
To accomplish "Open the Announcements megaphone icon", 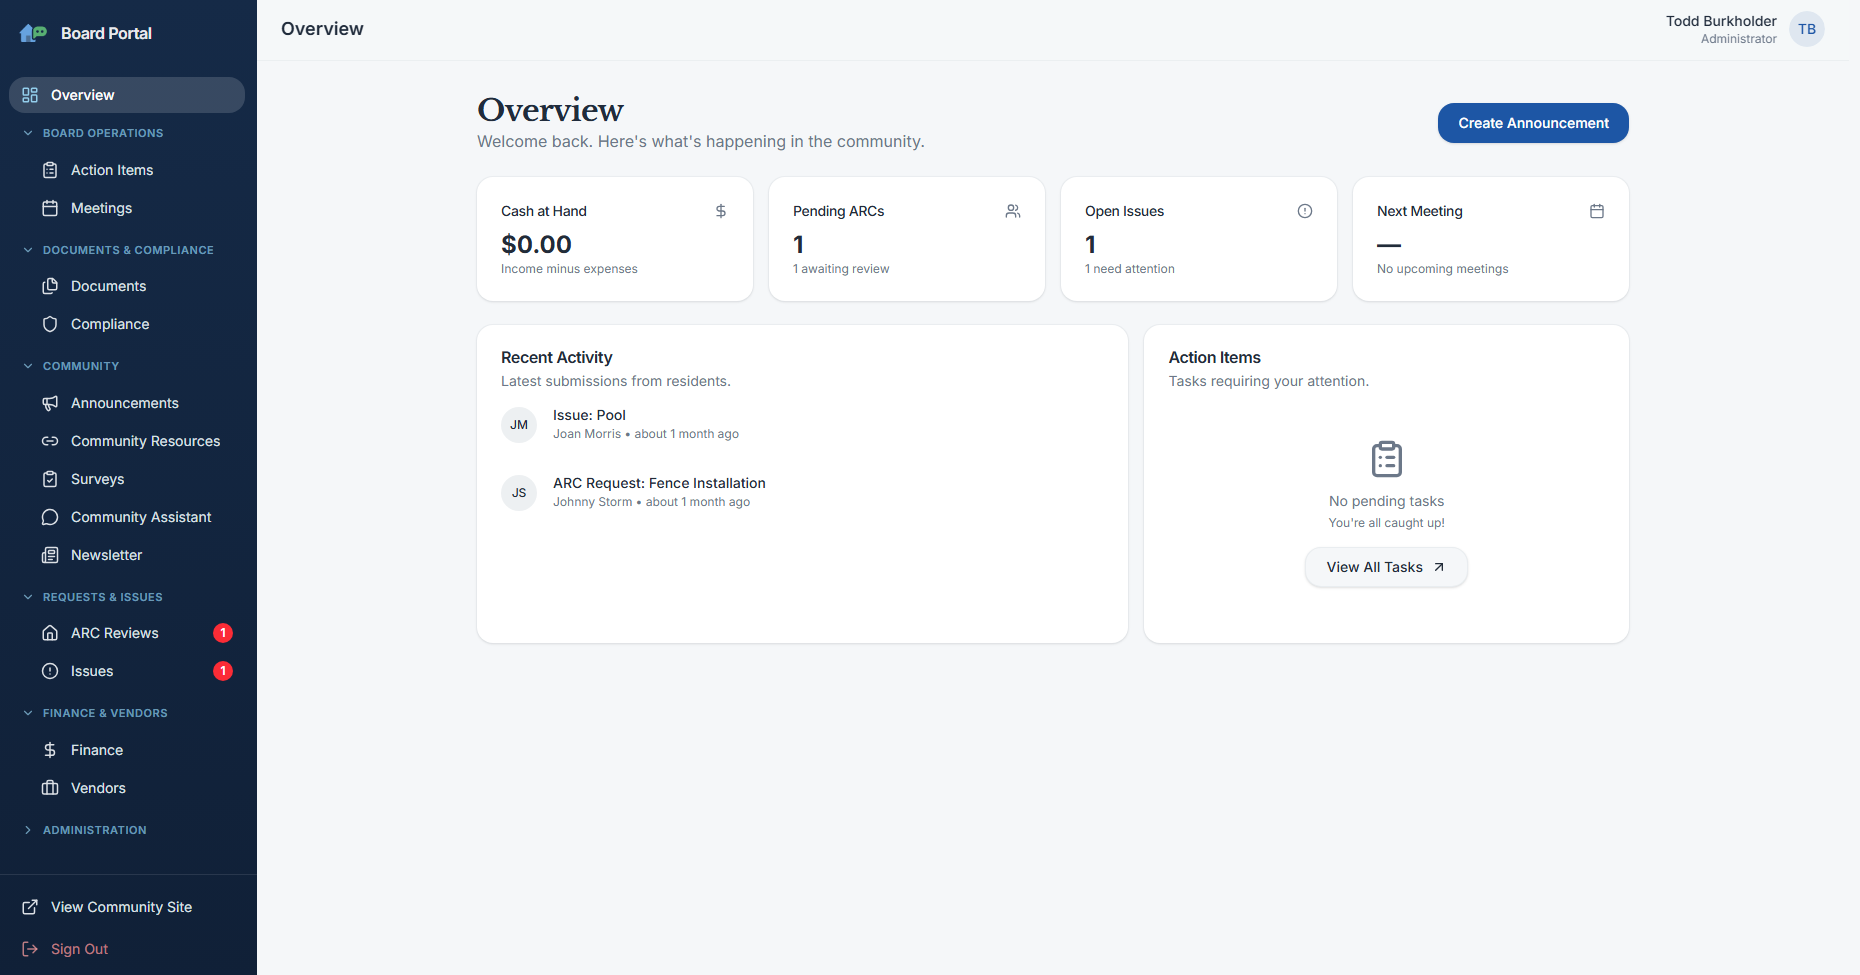I will coord(50,403).
